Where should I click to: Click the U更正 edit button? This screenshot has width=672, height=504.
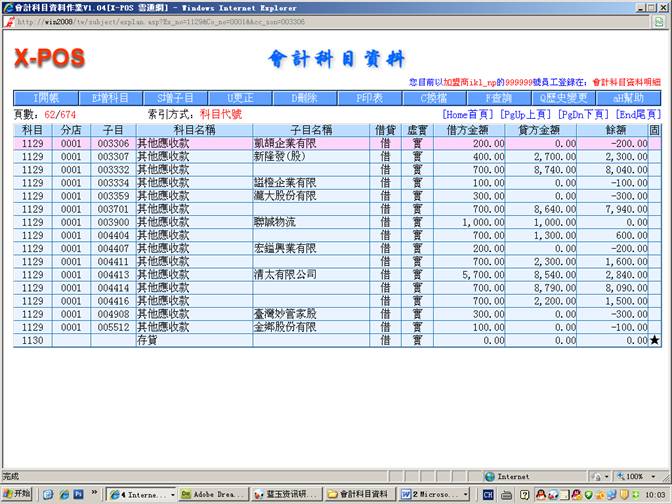click(x=241, y=98)
